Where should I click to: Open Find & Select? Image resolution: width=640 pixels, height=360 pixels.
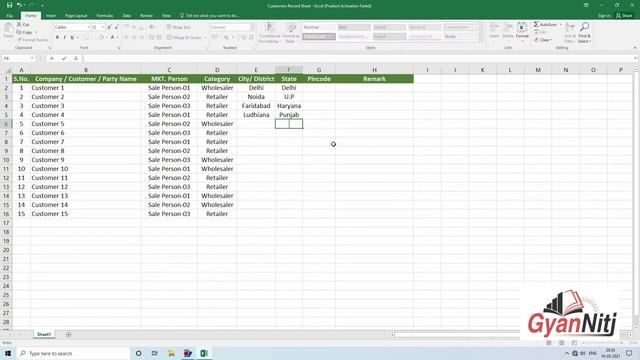click(584, 33)
